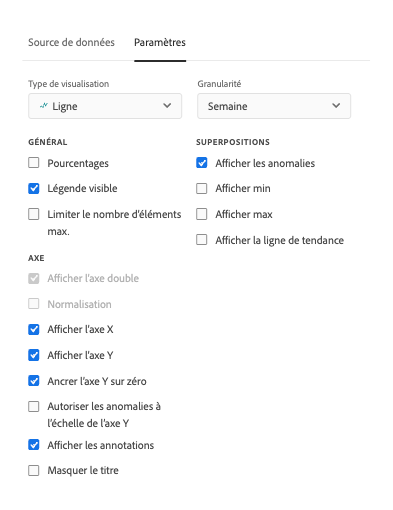
Task: Check the Afficher max option
Action: point(202,214)
